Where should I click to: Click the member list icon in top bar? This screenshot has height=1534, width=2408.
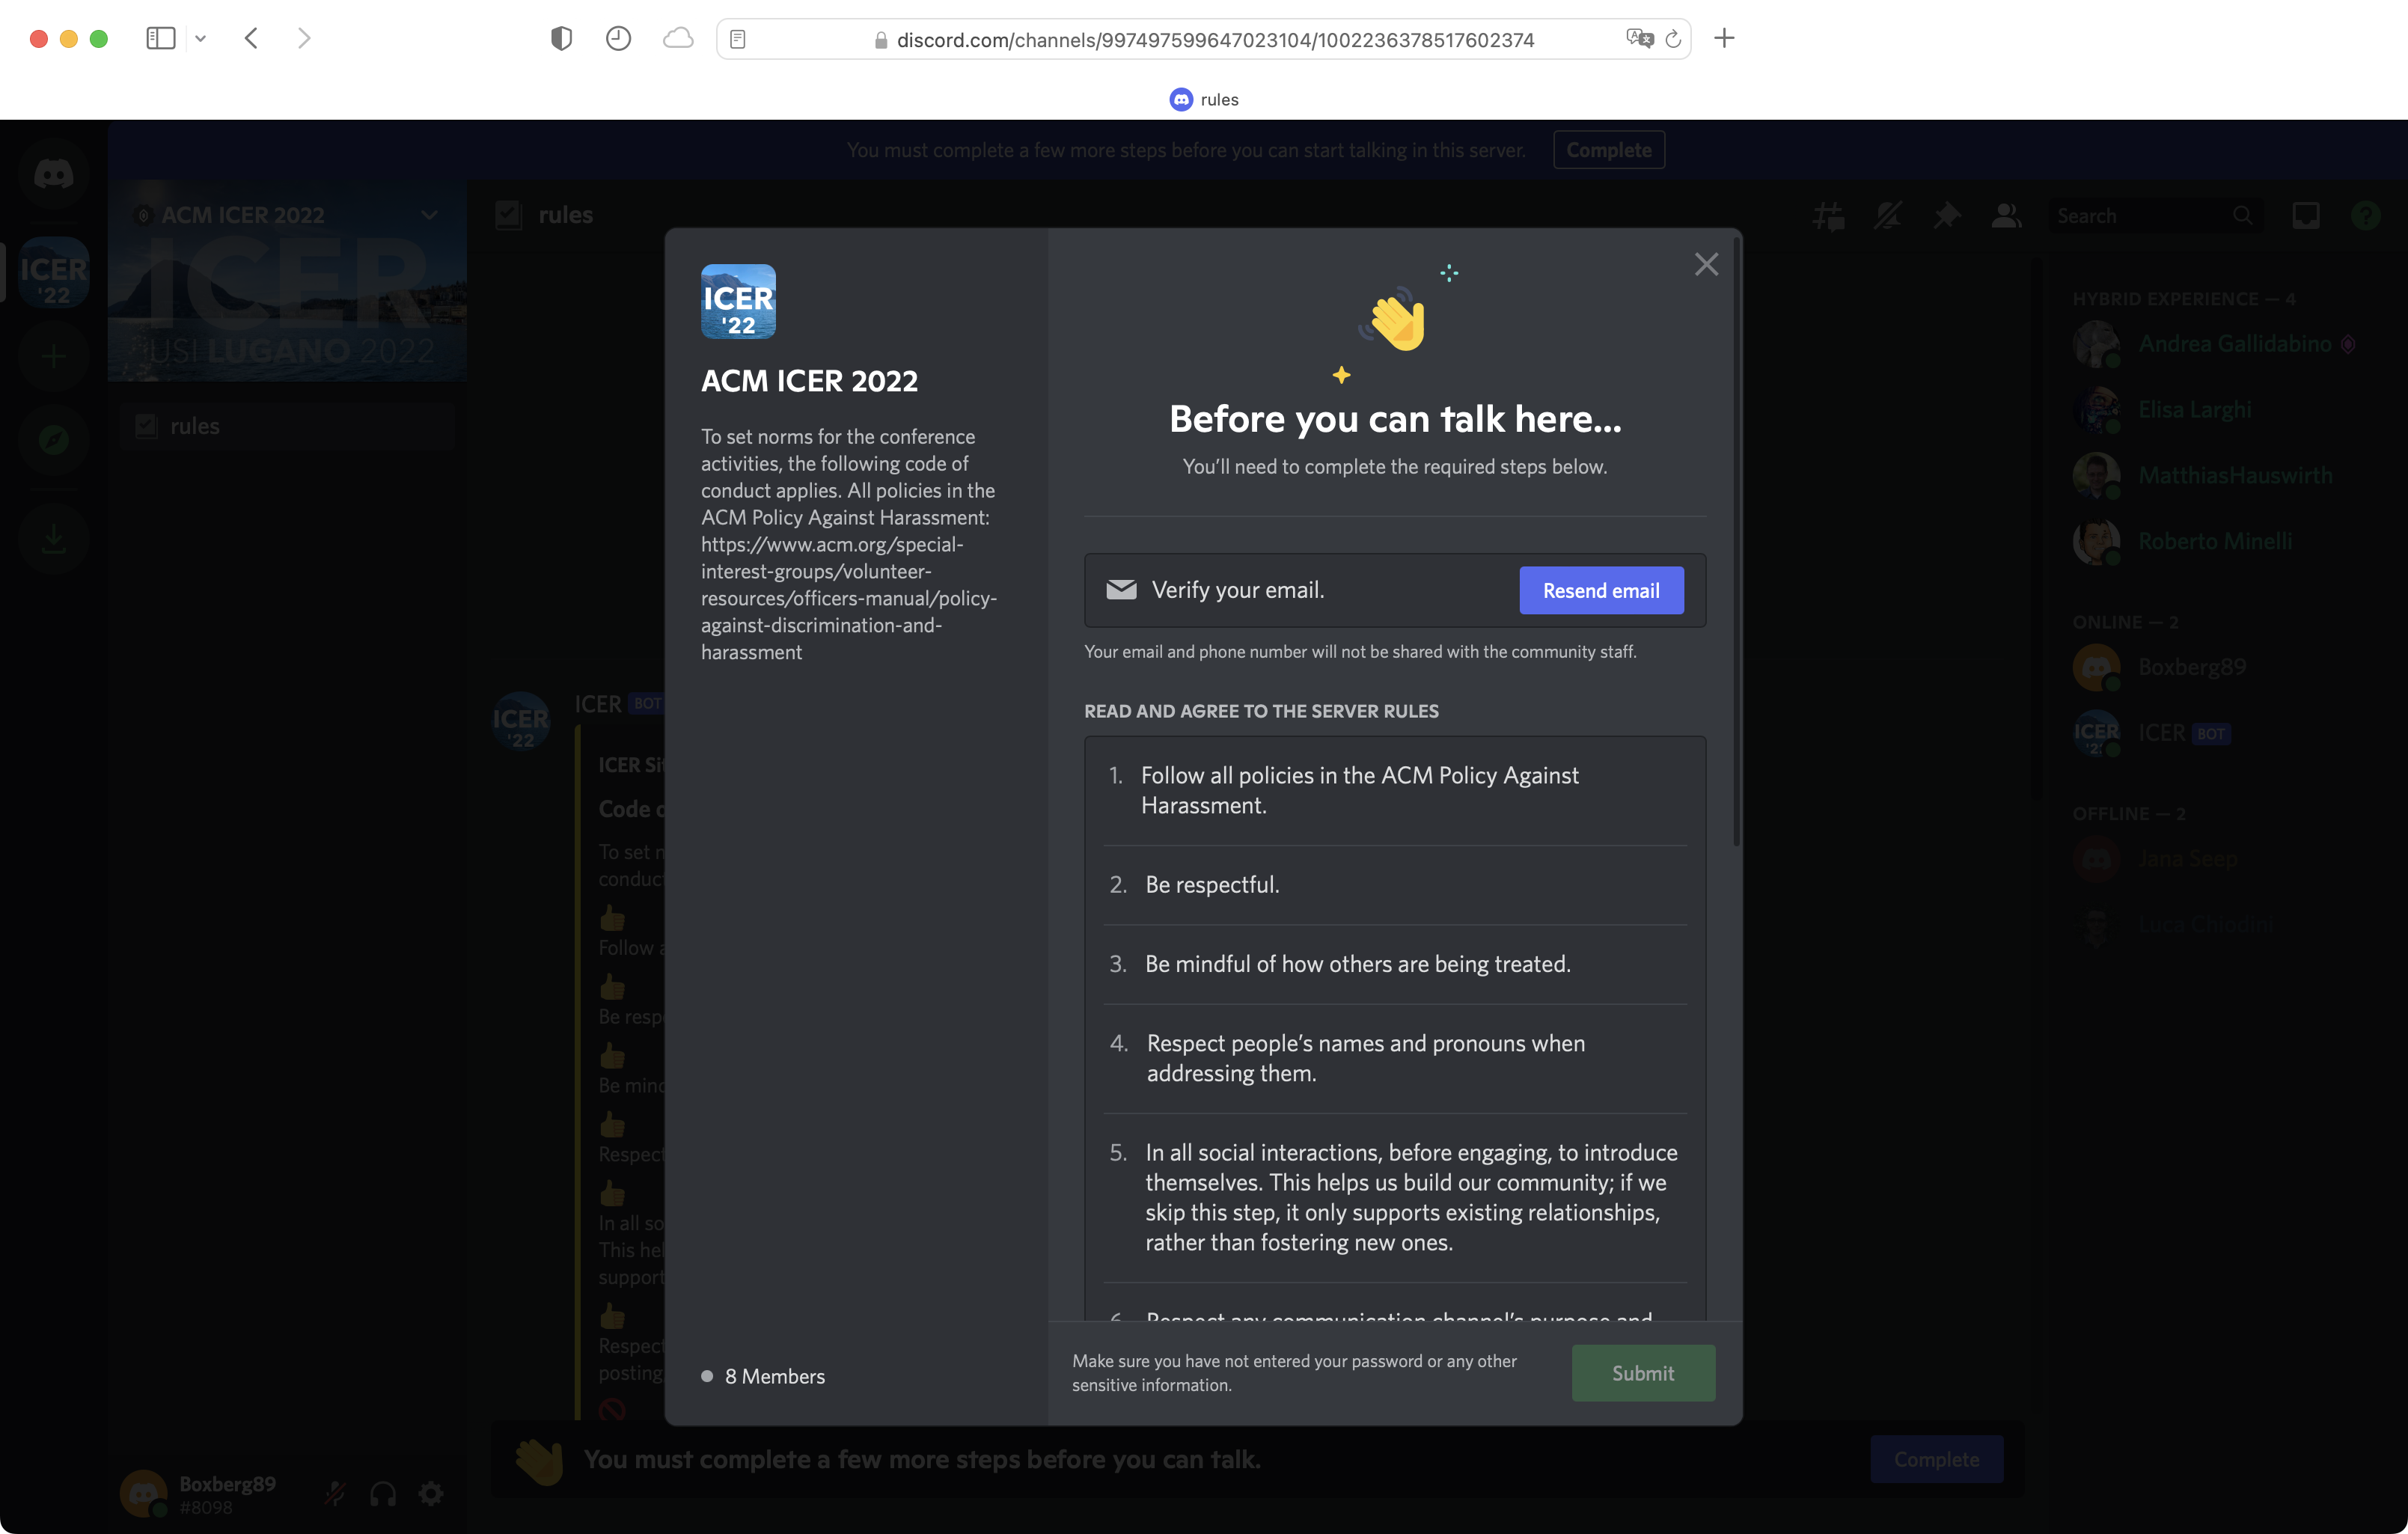pyautogui.click(x=2008, y=214)
